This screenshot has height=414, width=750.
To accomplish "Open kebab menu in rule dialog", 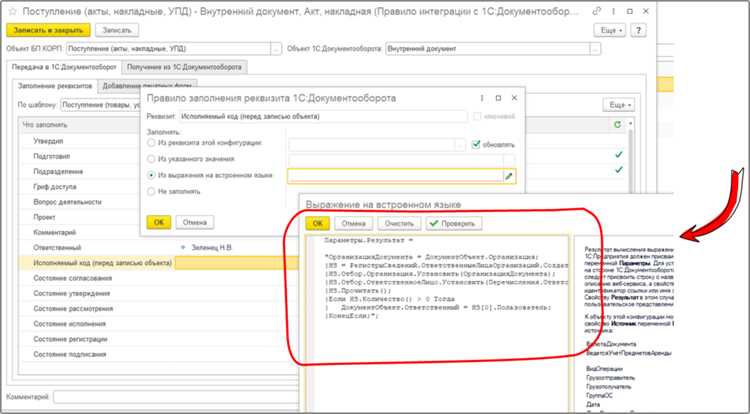I will tap(482, 98).
